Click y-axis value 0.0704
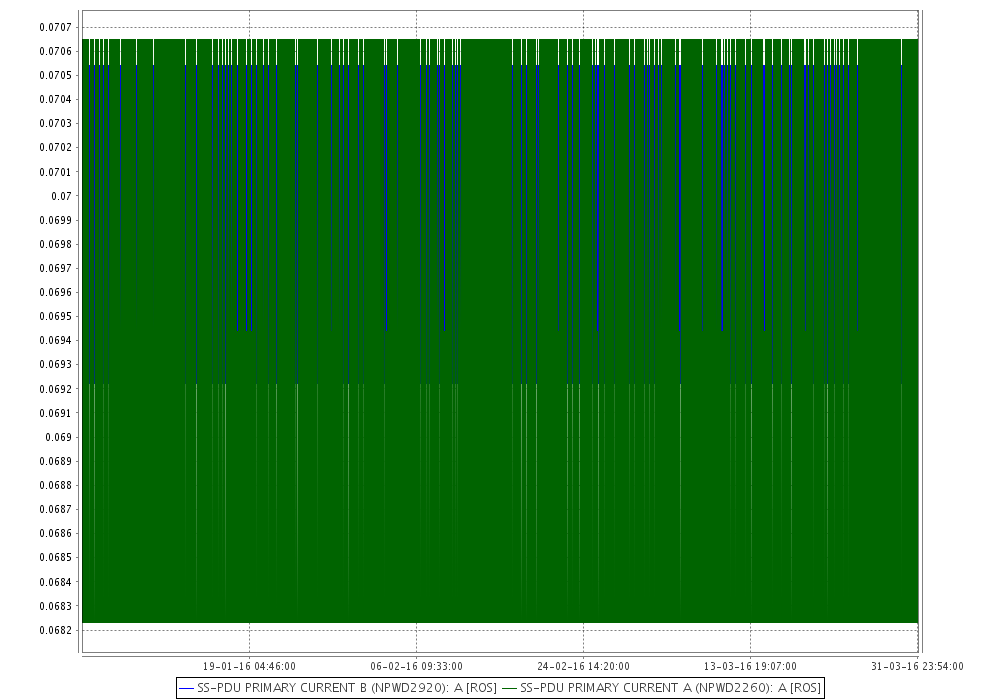Screen dimensions: 1000x700 (55, 99)
